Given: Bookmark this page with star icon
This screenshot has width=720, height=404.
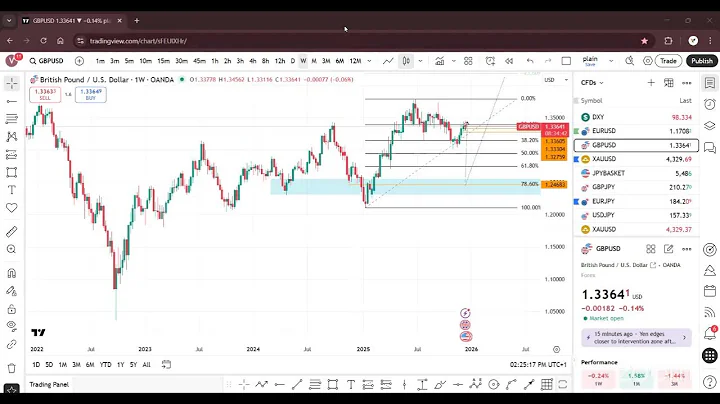Looking at the screenshot, I should [644, 41].
